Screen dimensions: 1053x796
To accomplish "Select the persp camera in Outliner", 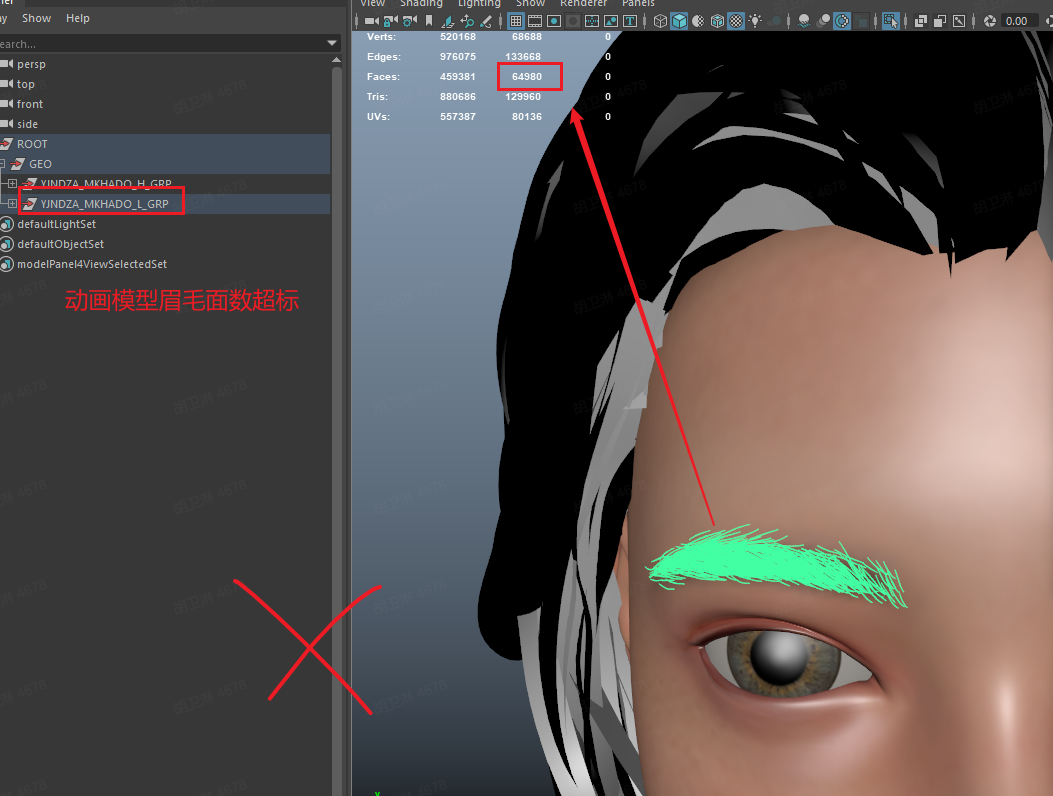I will [31, 64].
